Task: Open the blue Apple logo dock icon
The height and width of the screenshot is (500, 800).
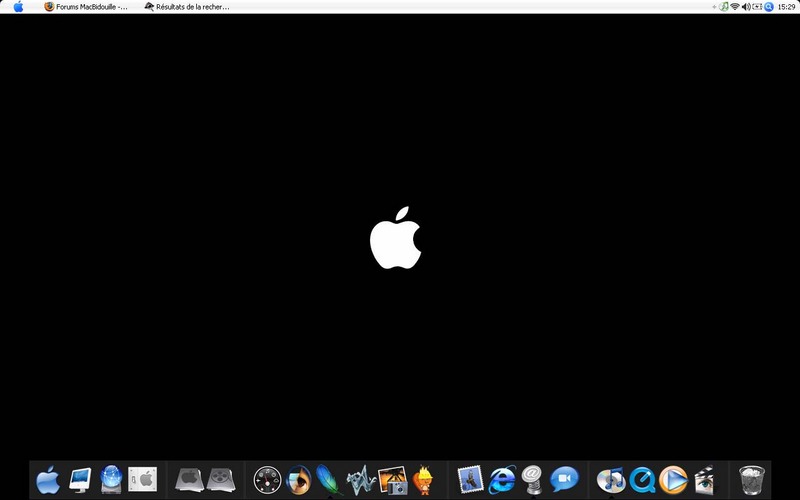Action: pos(48,480)
